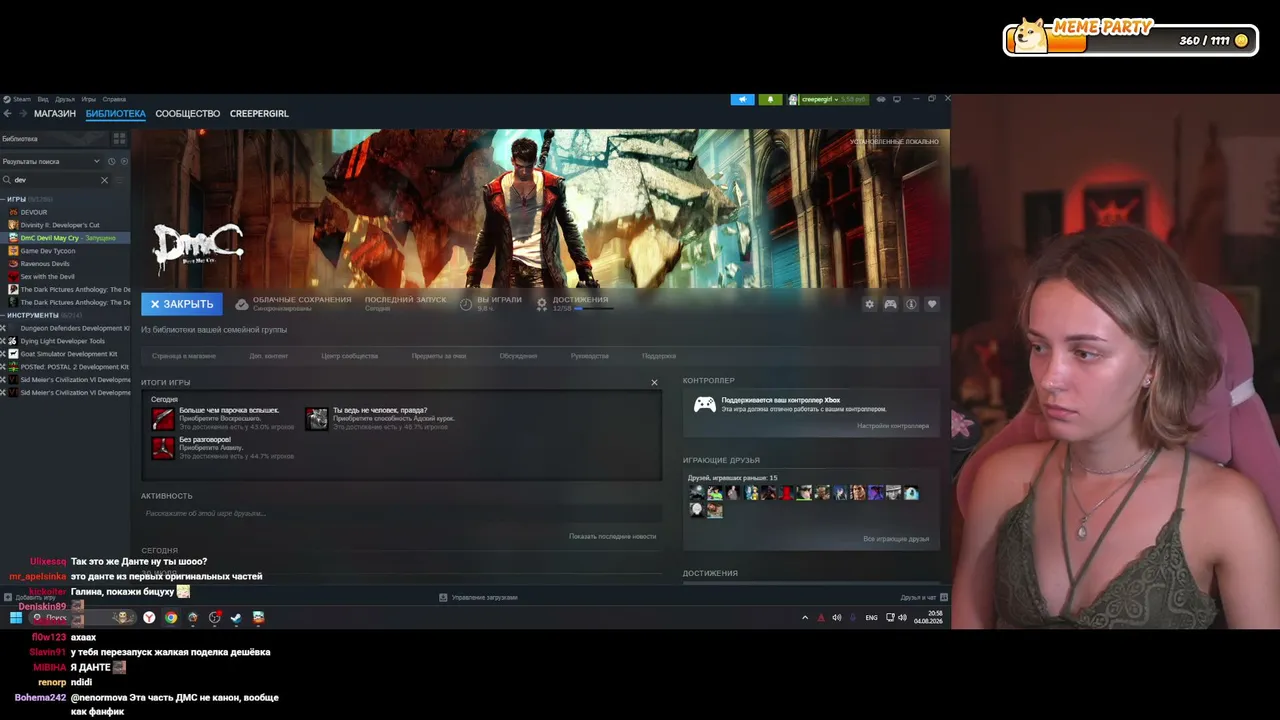Viewport: 1280px width, 720px height.
Task: Open the library grid view icon
Action: (x=119, y=139)
